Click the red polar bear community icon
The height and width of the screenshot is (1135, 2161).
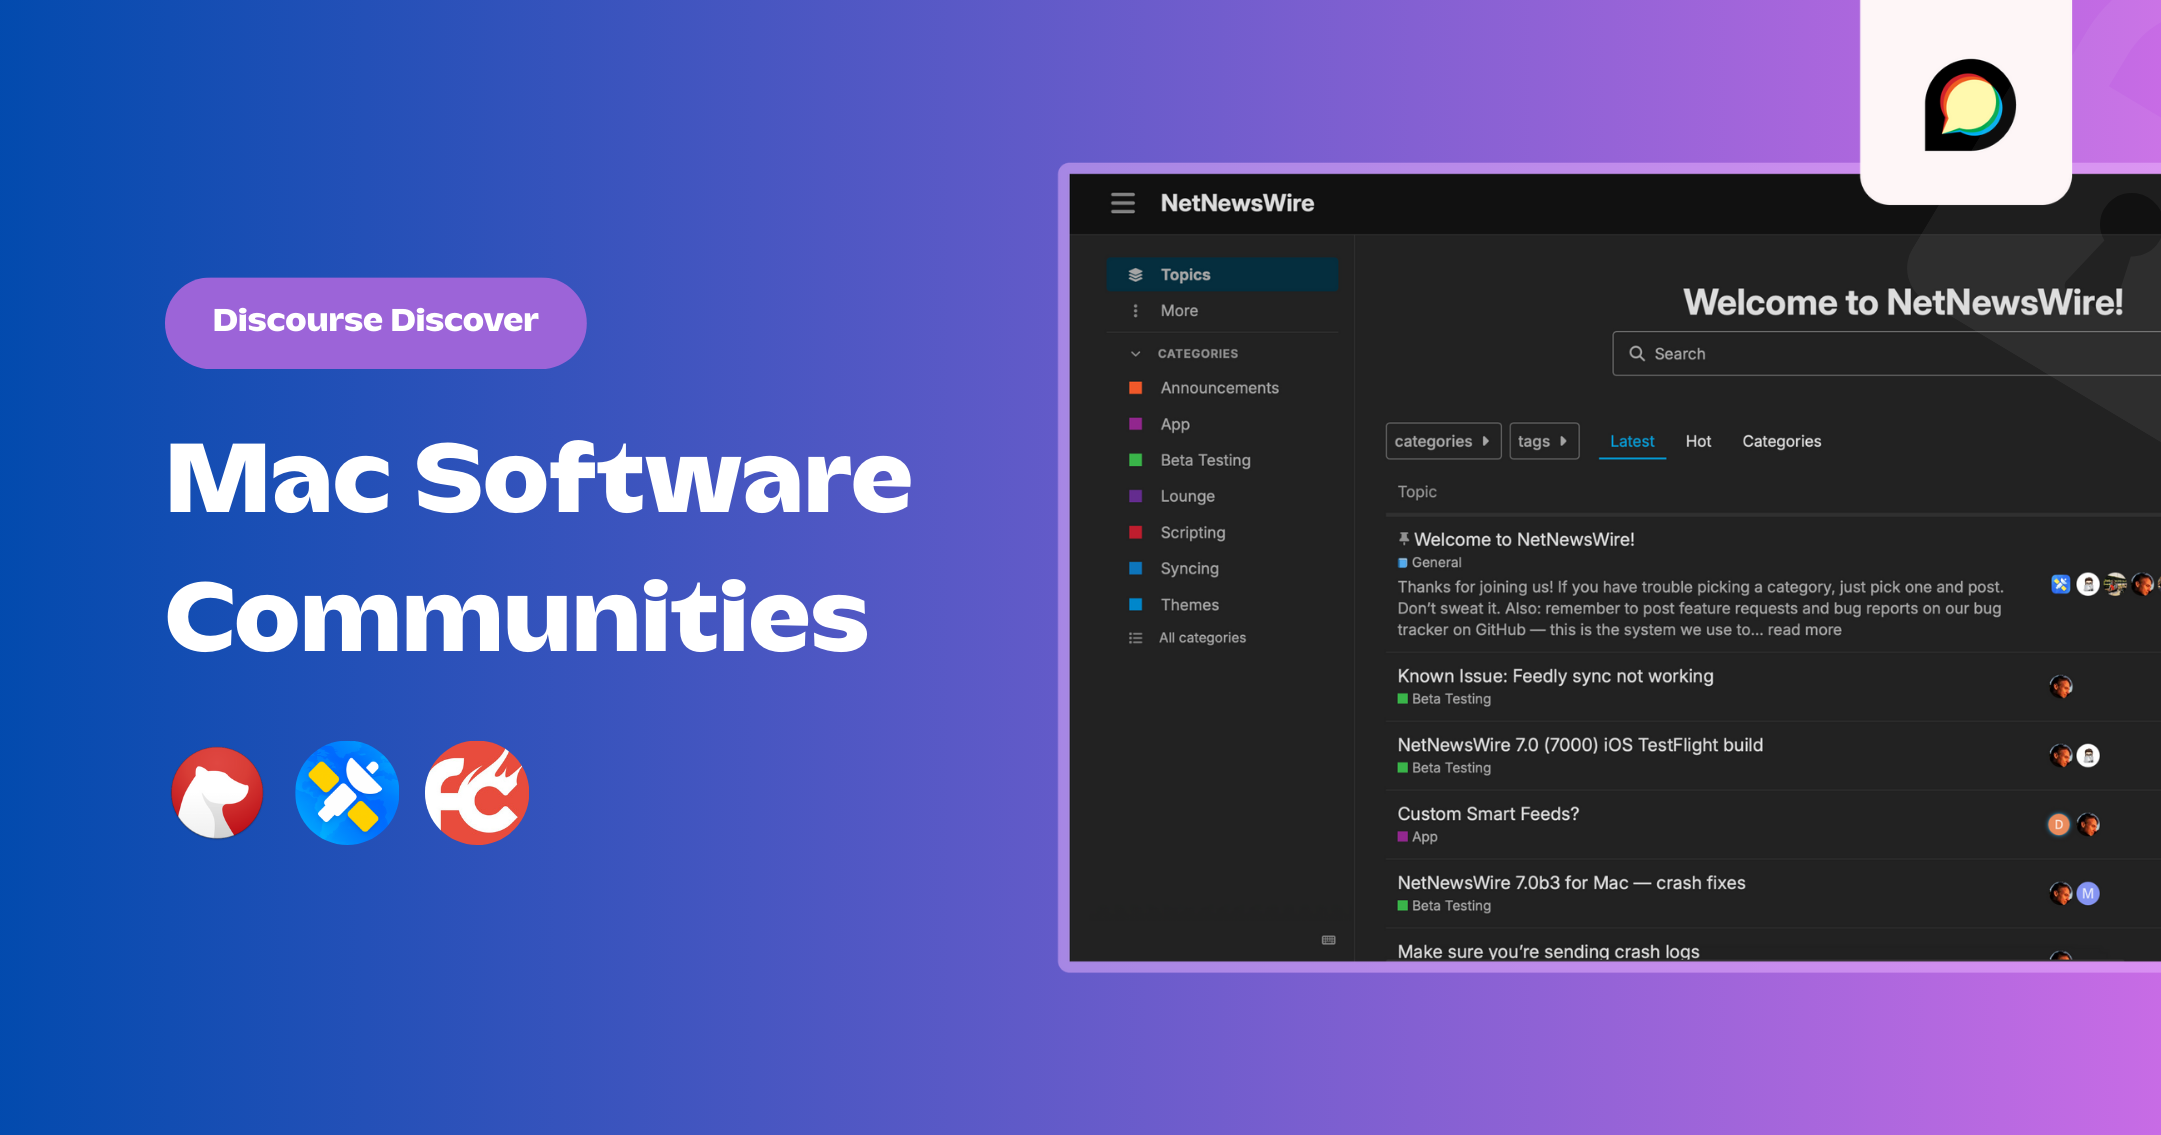(216, 793)
